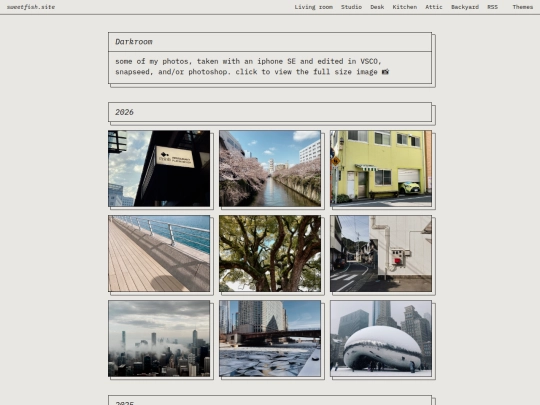
Task: View the foggy city skyline photo
Action: (159, 339)
